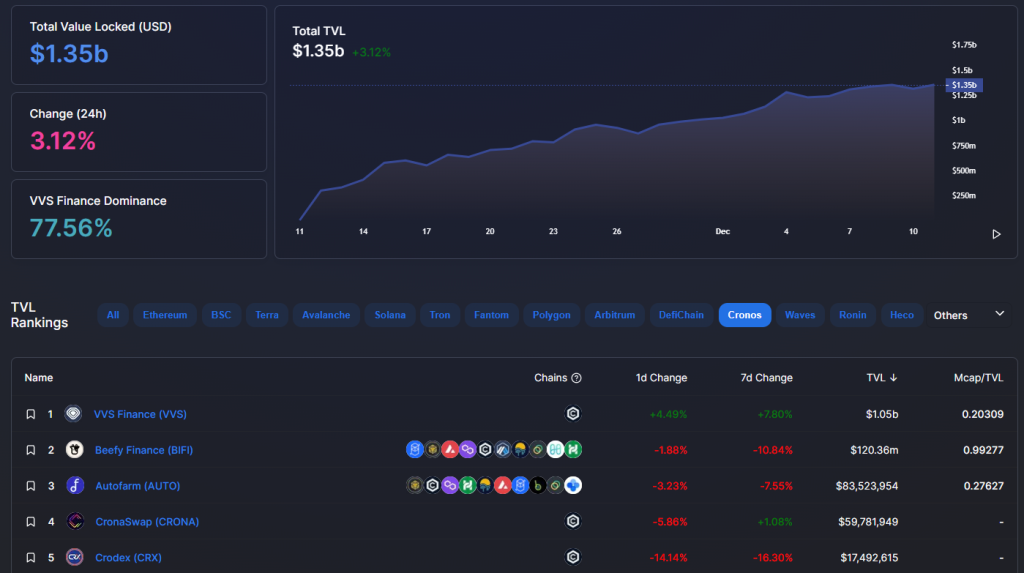This screenshot has width=1024, height=573.
Task: Select the Arbitrum chain filter
Action: [x=615, y=315]
